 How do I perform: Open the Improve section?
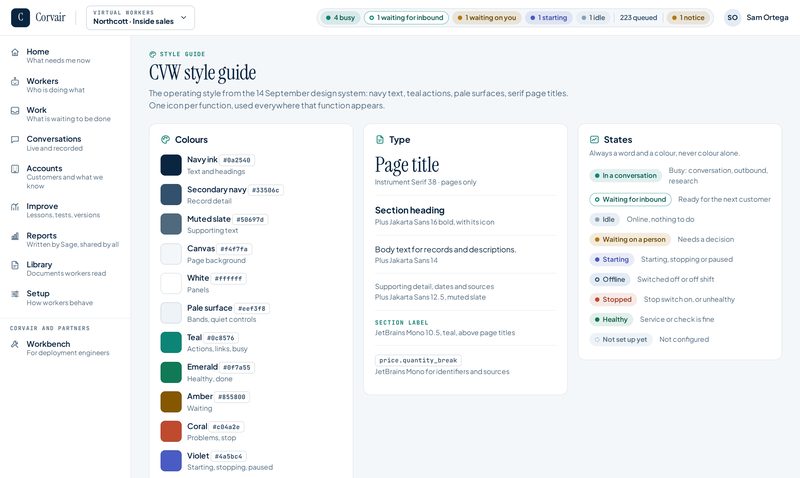(x=65, y=210)
